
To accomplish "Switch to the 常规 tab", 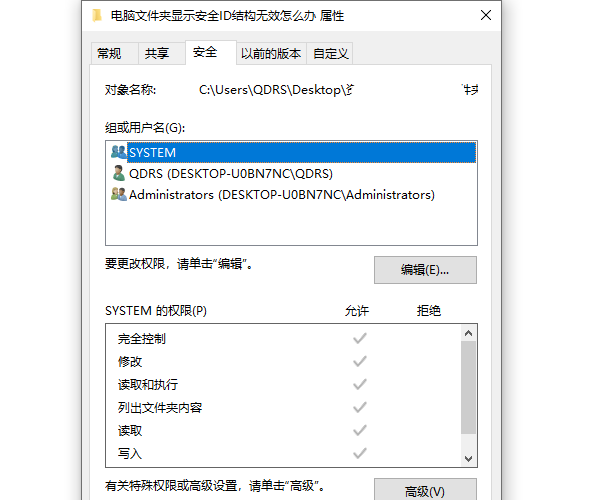I will (x=109, y=54).
